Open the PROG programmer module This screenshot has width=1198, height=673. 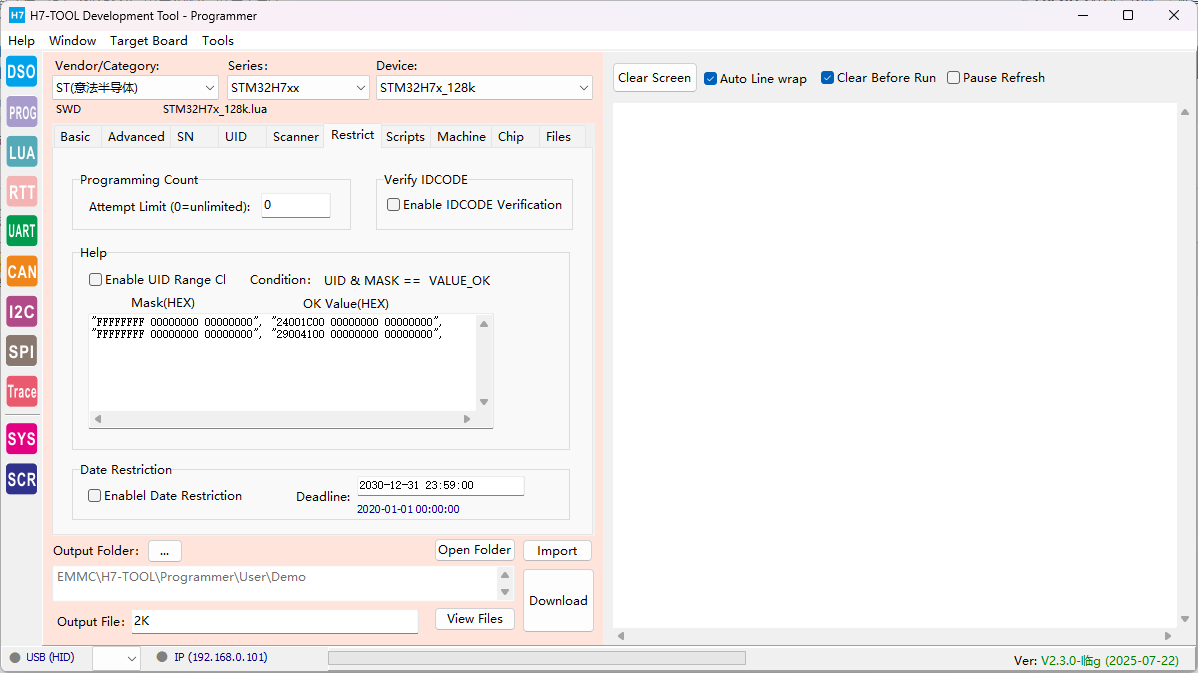[x=21, y=112]
